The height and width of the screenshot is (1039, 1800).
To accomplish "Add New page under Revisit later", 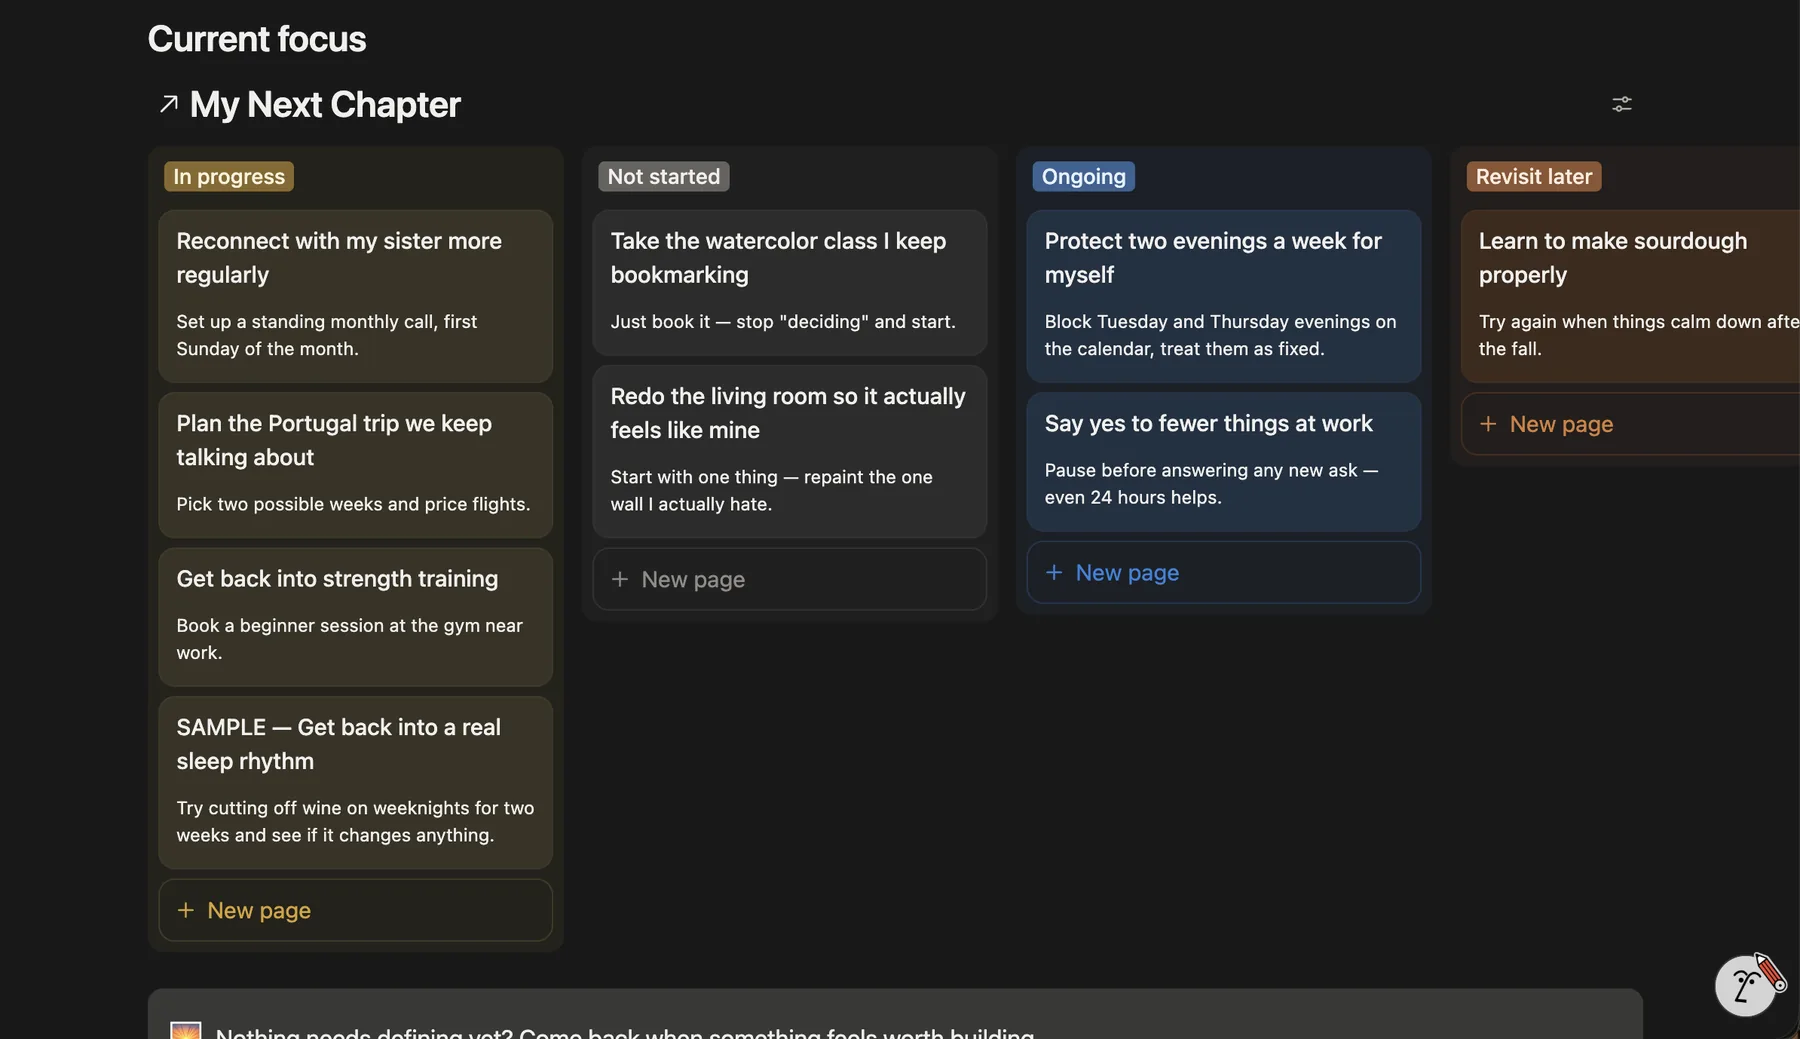I will 1630,424.
